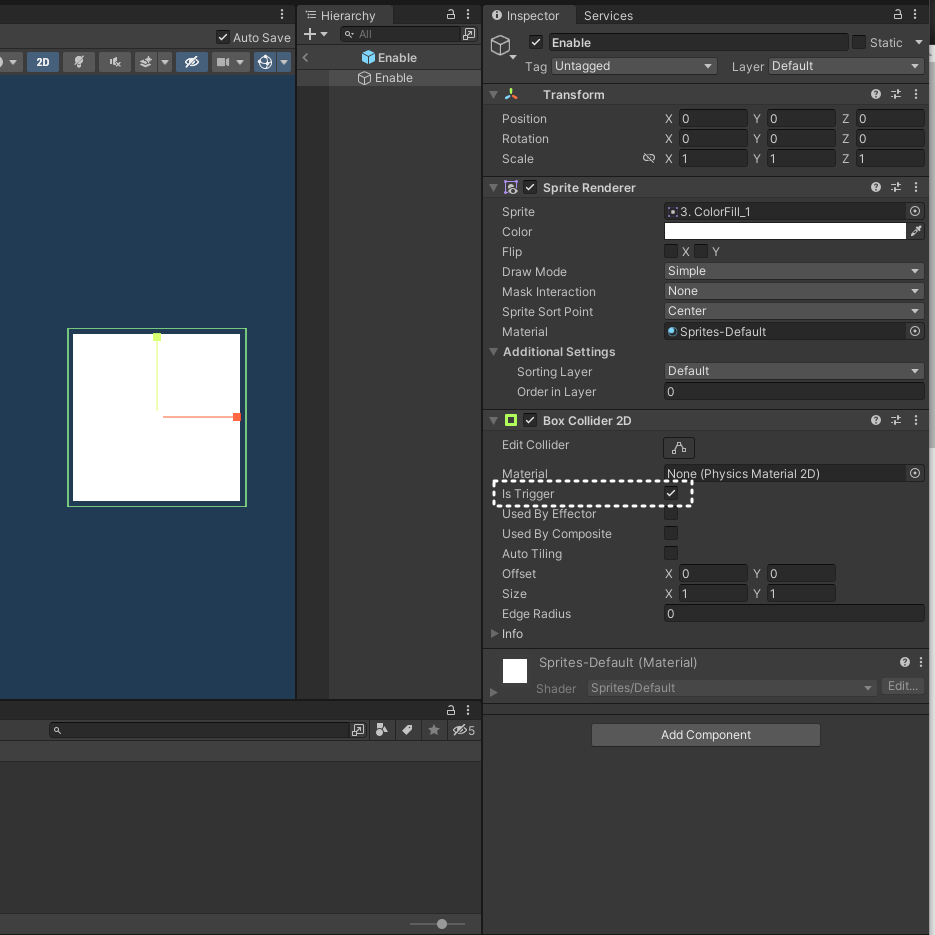
Task: Open Hierarchy search in separate window icon
Action: (469, 35)
